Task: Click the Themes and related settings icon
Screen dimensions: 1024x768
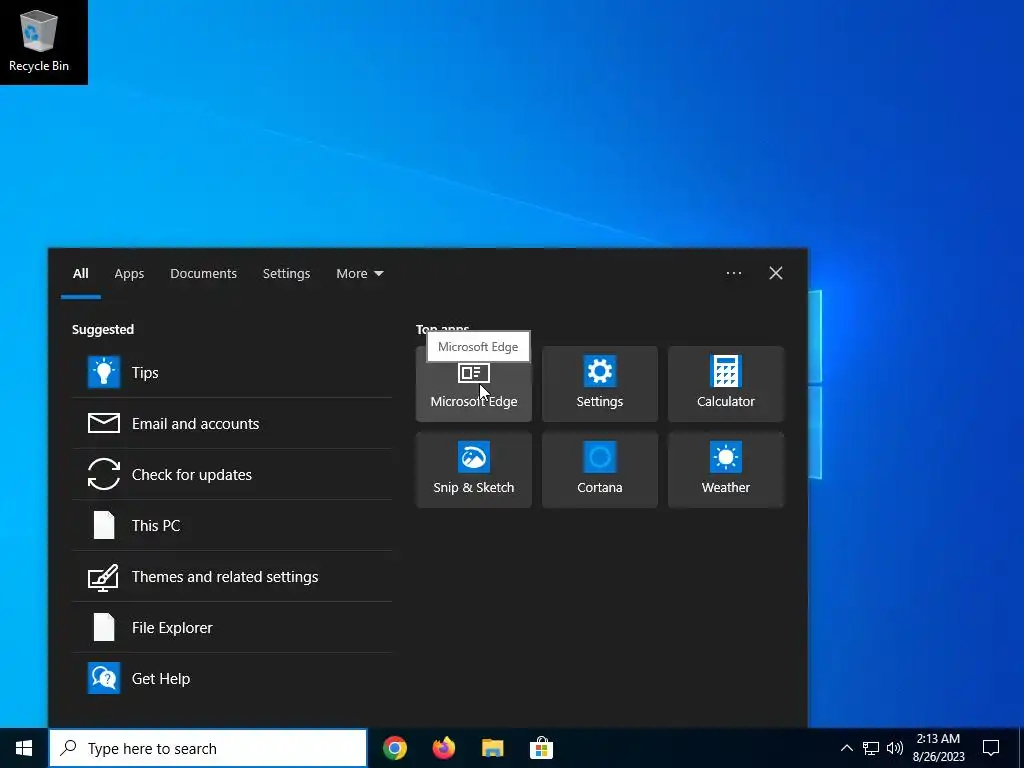Action: coord(104,577)
